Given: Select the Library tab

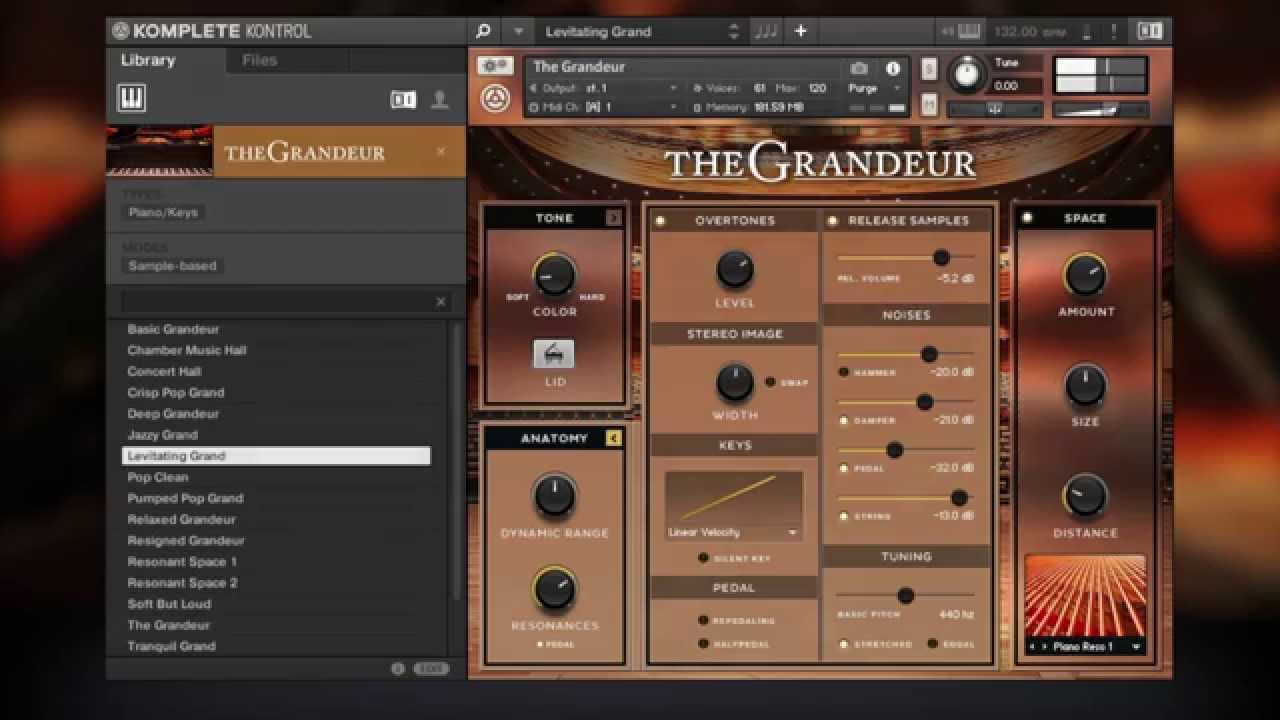Looking at the screenshot, I should tap(148, 60).
